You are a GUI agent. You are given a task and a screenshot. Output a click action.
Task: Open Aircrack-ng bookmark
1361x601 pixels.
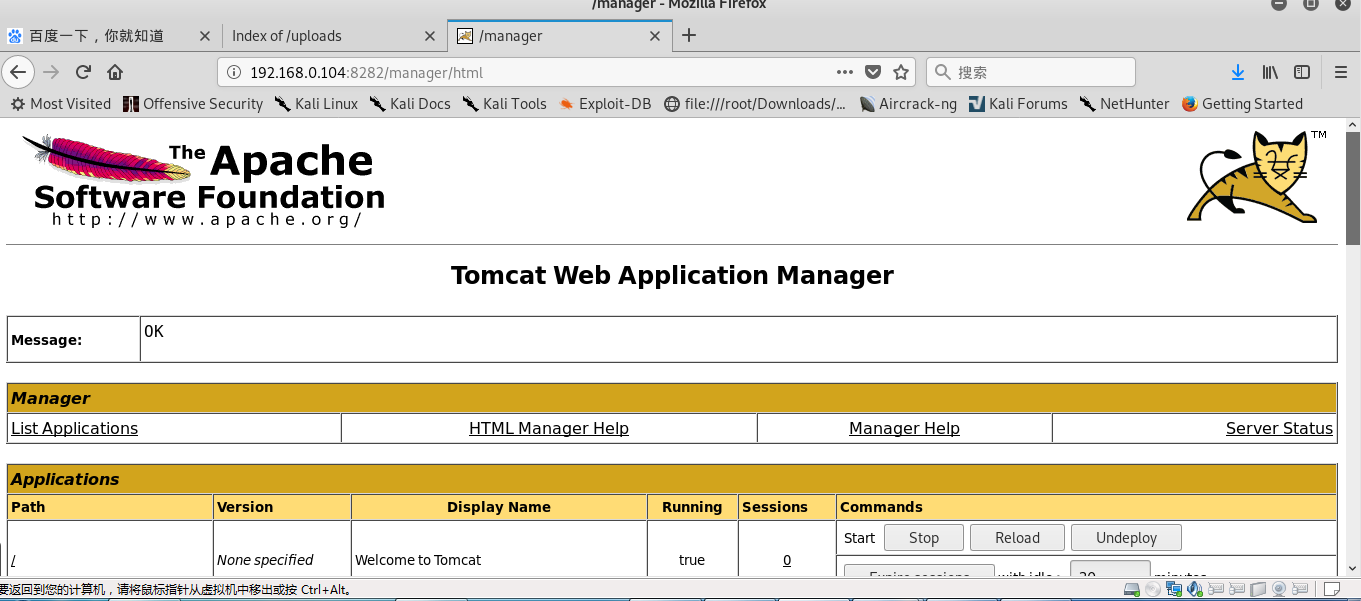pyautogui.click(x=908, y=104)
